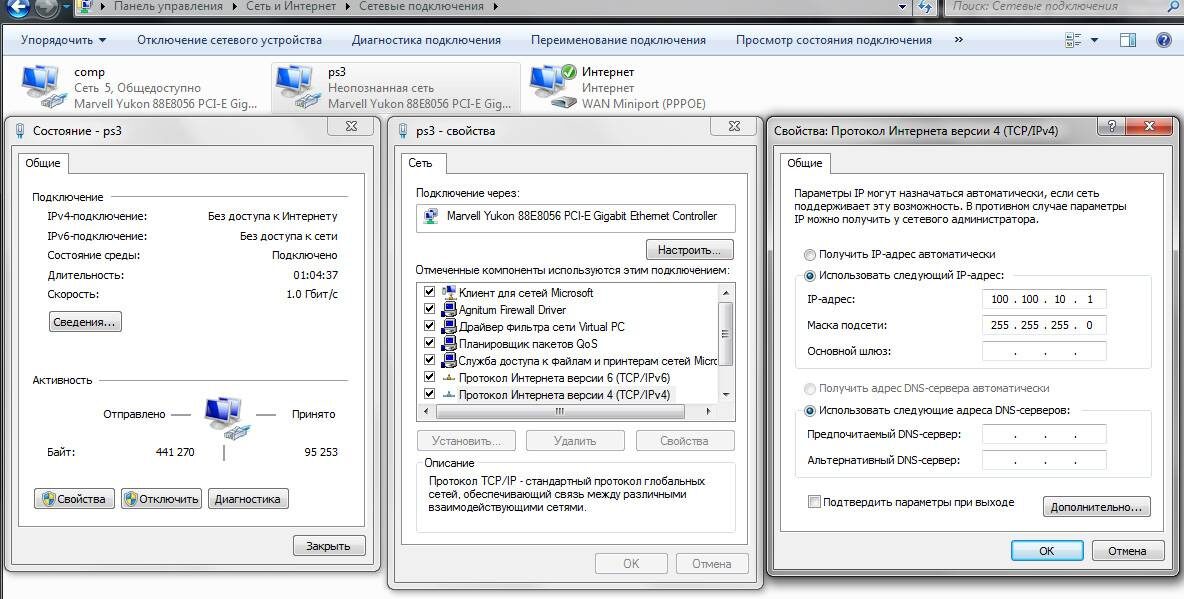This screenshot has height=599, width=1184.
Task: Open the Упорядочить dropdown menu
Action: (63, 40)
